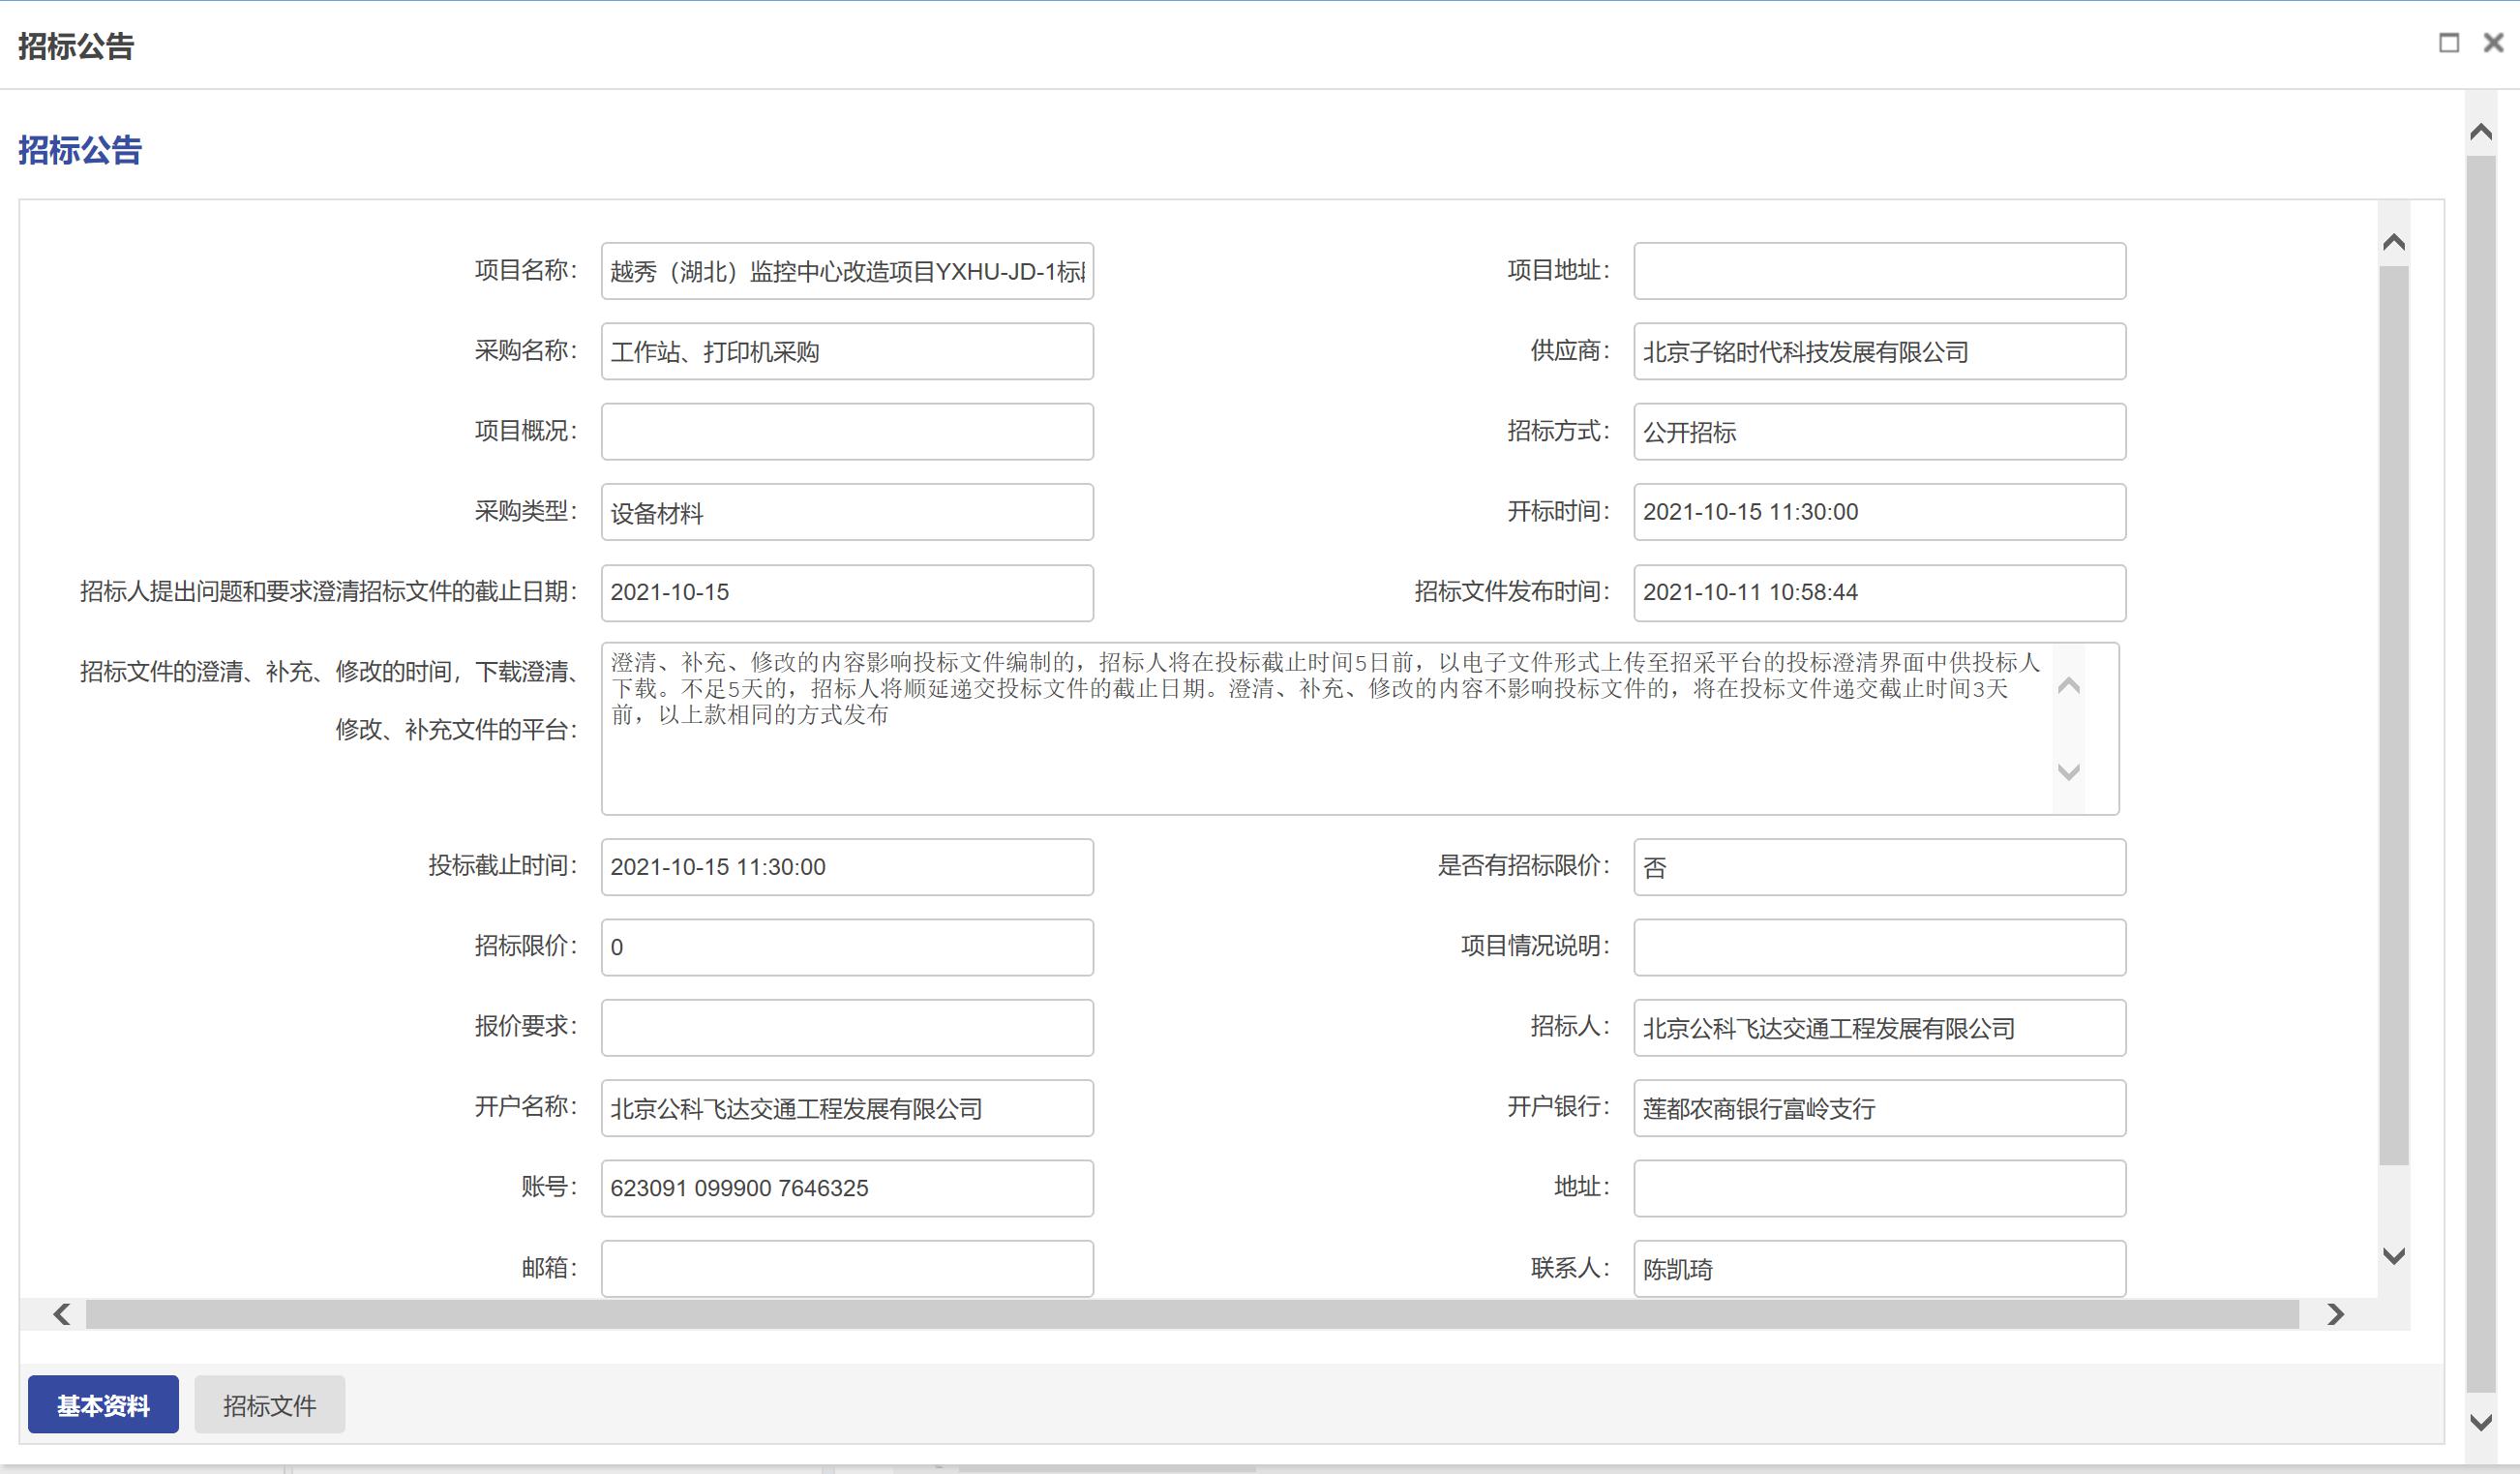Close the 招标公告 dialog
2520x1474 pixels.
[x=2493, y=43]
